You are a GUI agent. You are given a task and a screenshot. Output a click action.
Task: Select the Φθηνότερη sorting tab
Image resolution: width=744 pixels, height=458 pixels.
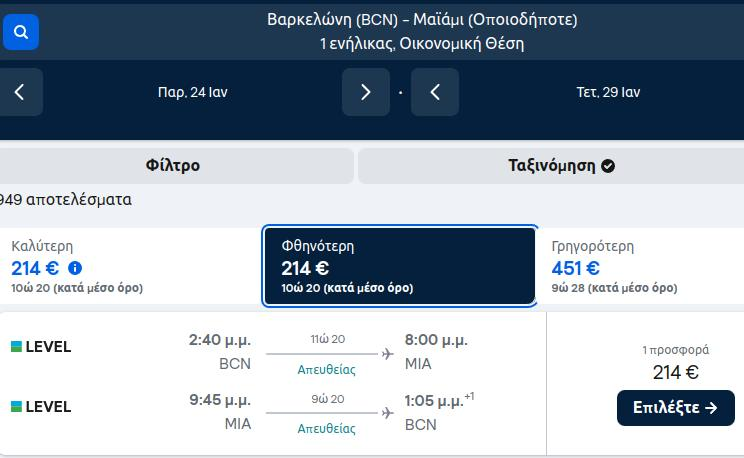(400, 266)
